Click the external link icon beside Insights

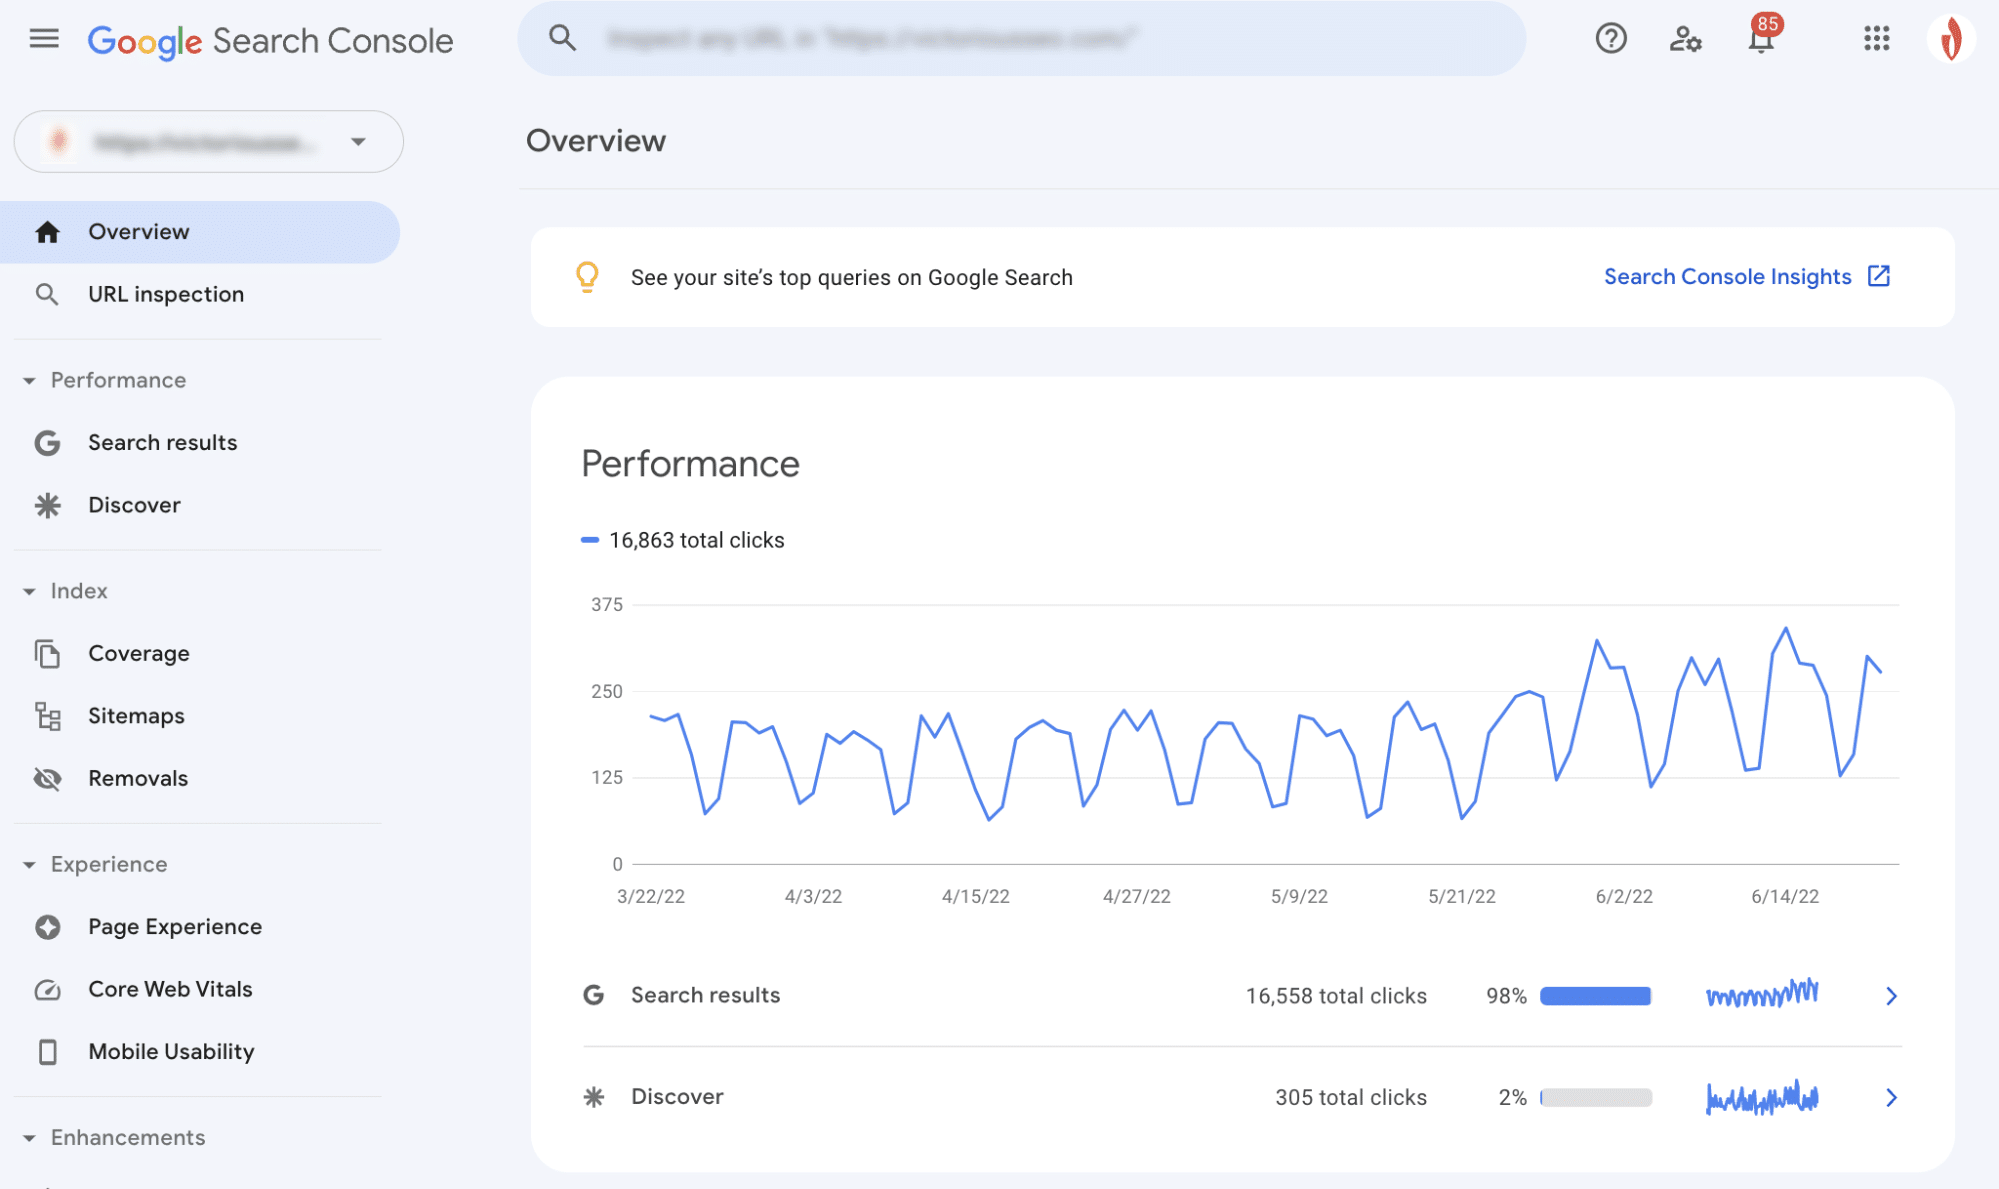click(x=1879, y=276)
